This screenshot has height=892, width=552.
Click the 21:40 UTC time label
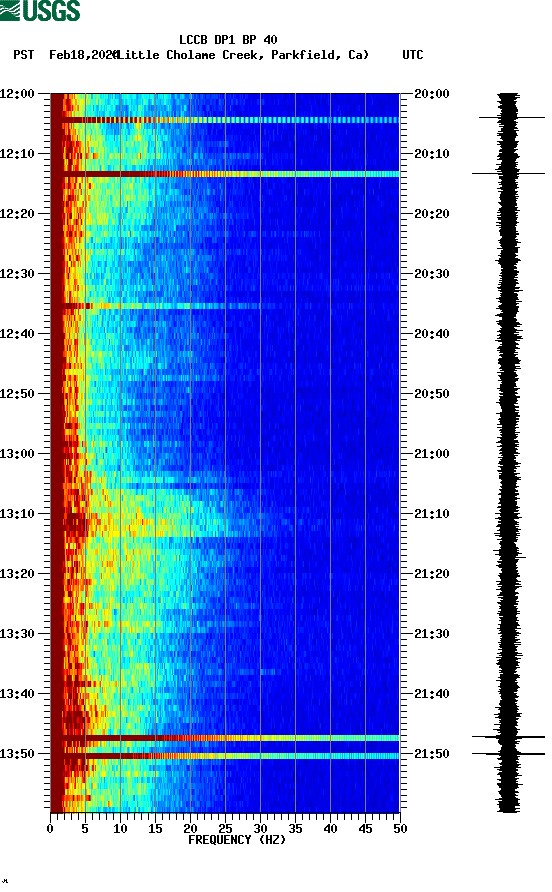coord(431,694)
